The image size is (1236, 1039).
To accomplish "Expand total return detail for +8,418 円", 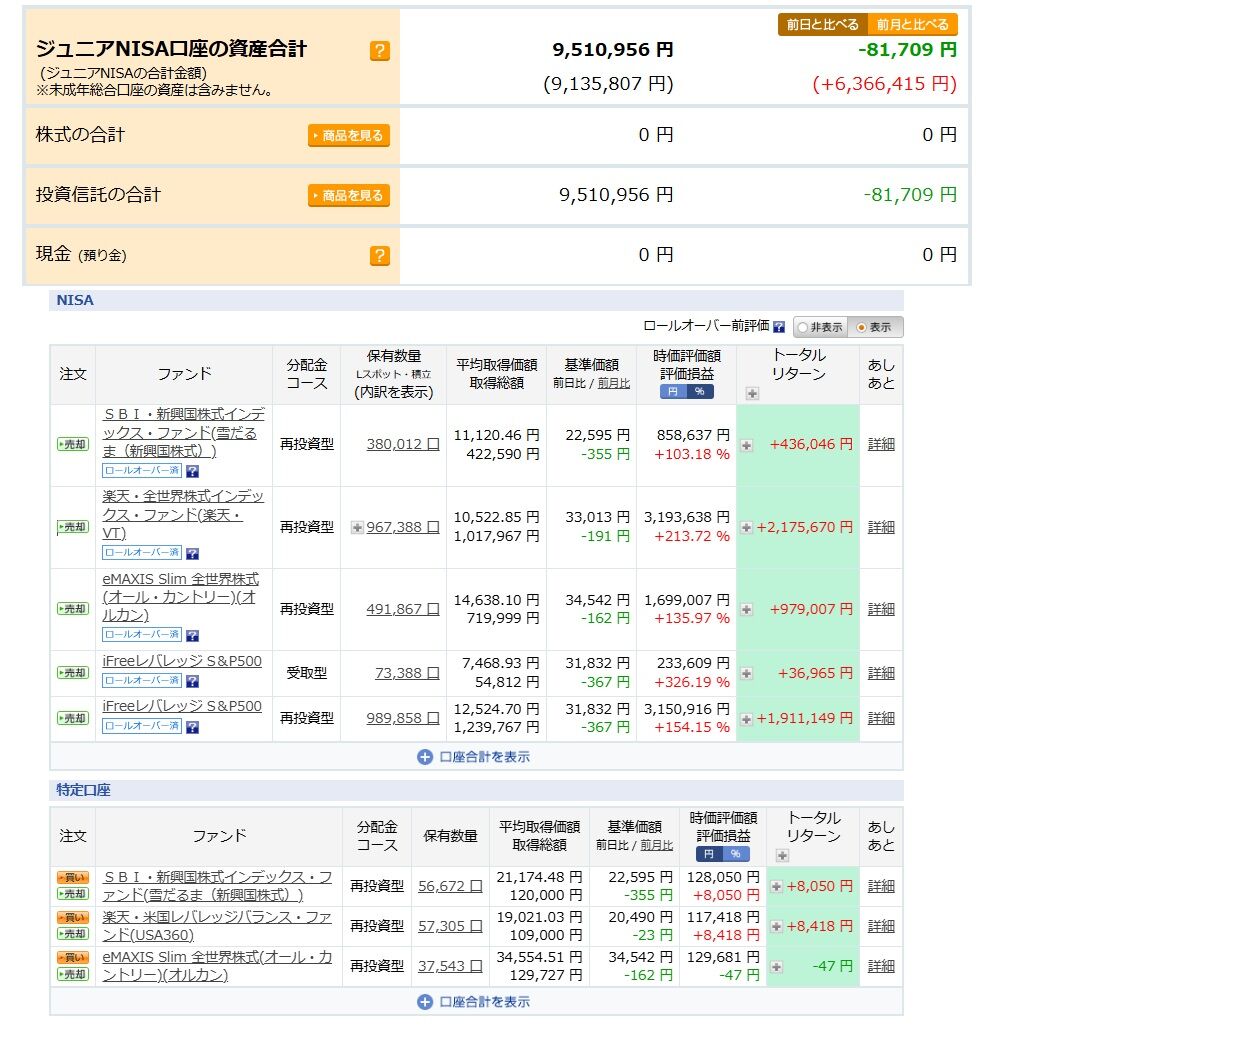I will click(x=776, y=926).
